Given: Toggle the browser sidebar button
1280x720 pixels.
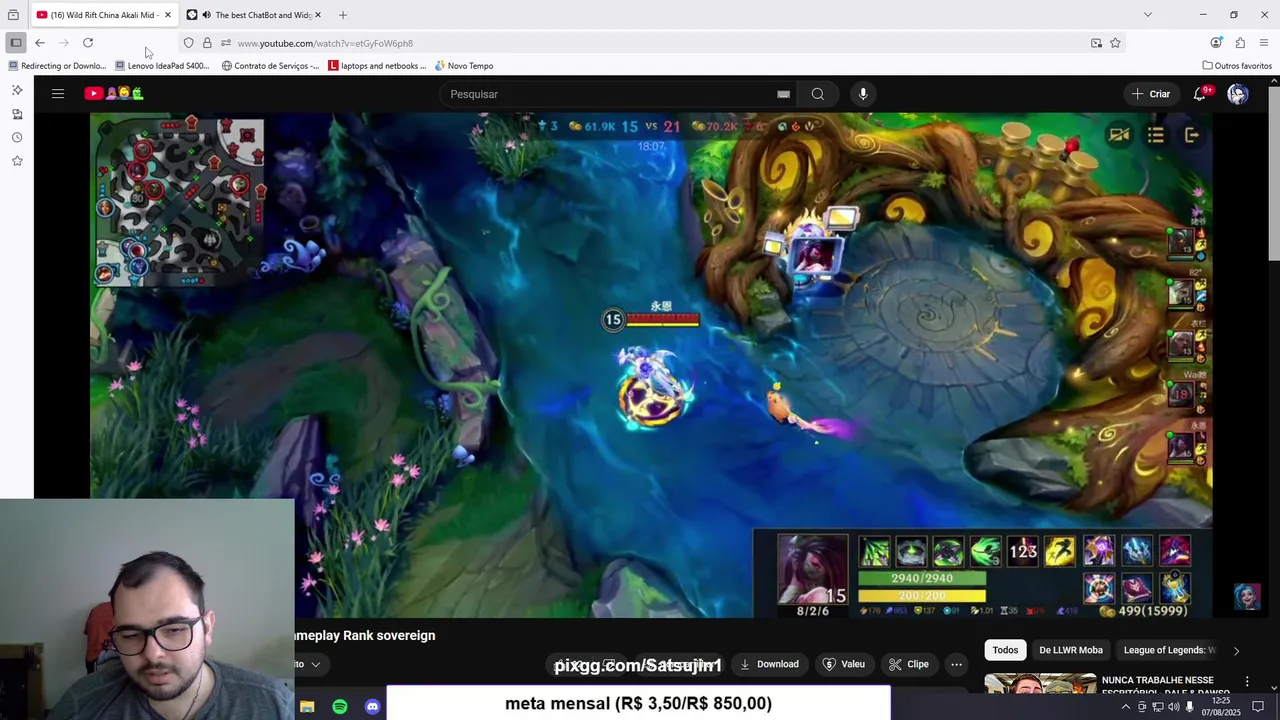Looking at the screenshot, I should coord(15,43).
